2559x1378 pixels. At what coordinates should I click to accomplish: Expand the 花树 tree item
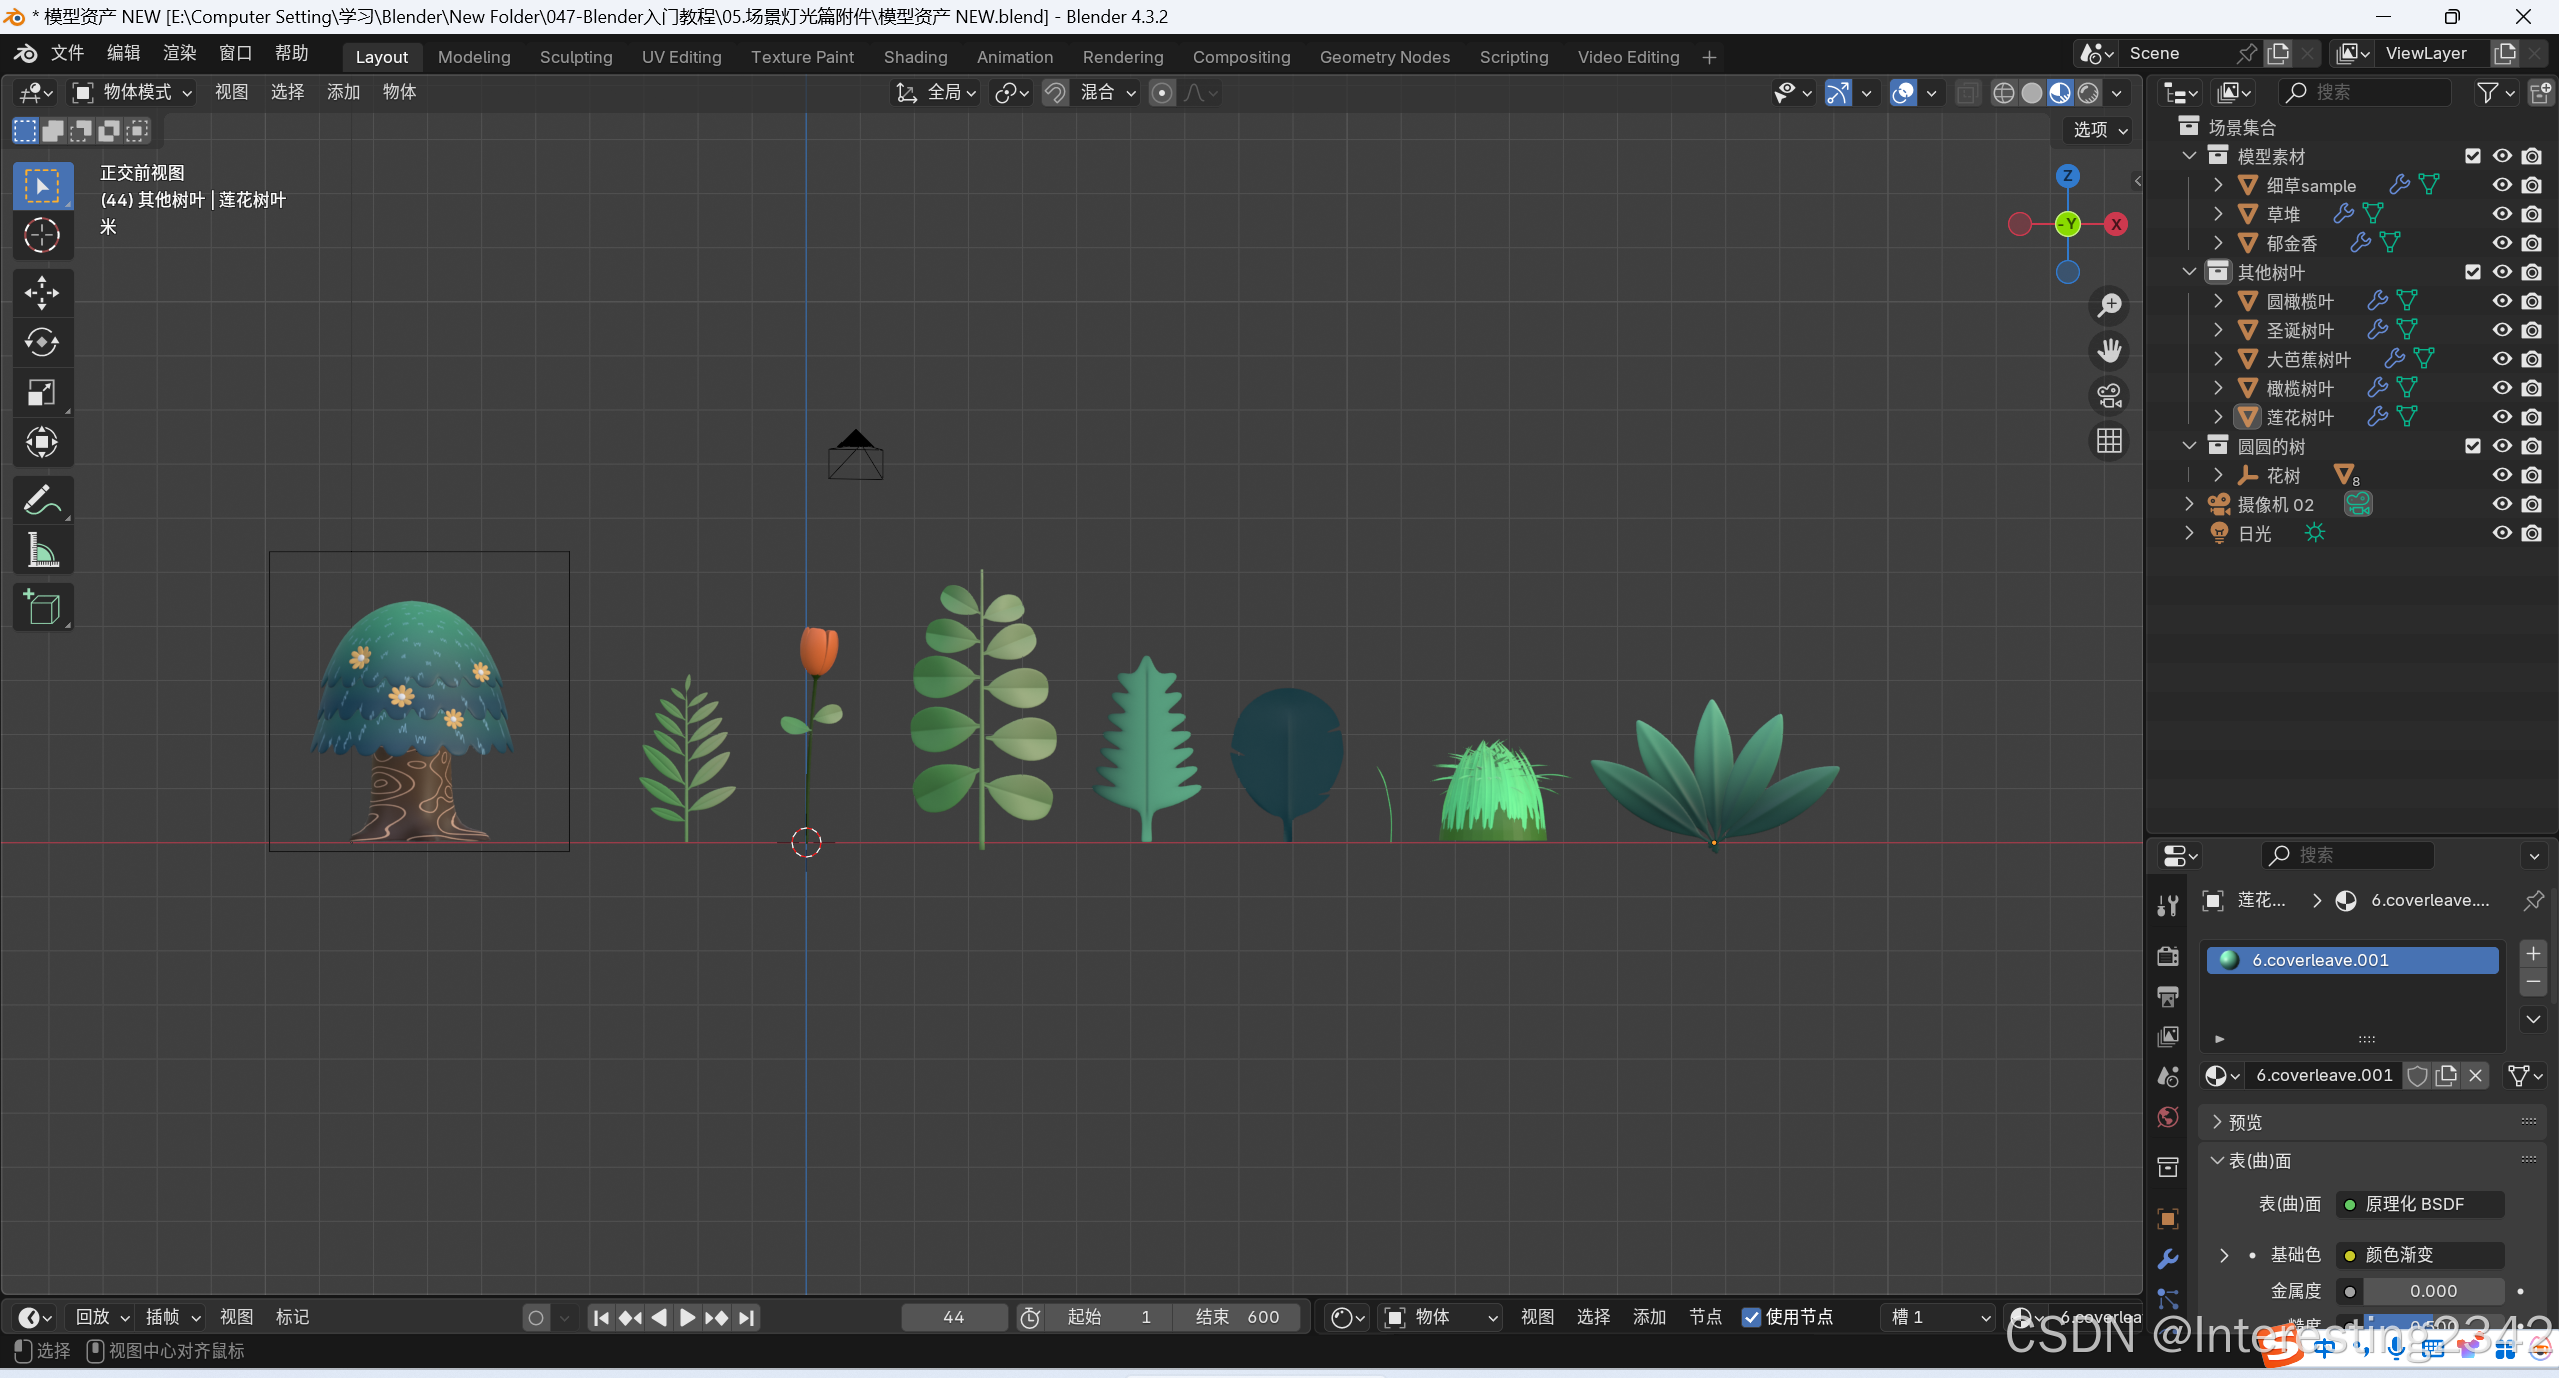click(x=2218, y=475)
